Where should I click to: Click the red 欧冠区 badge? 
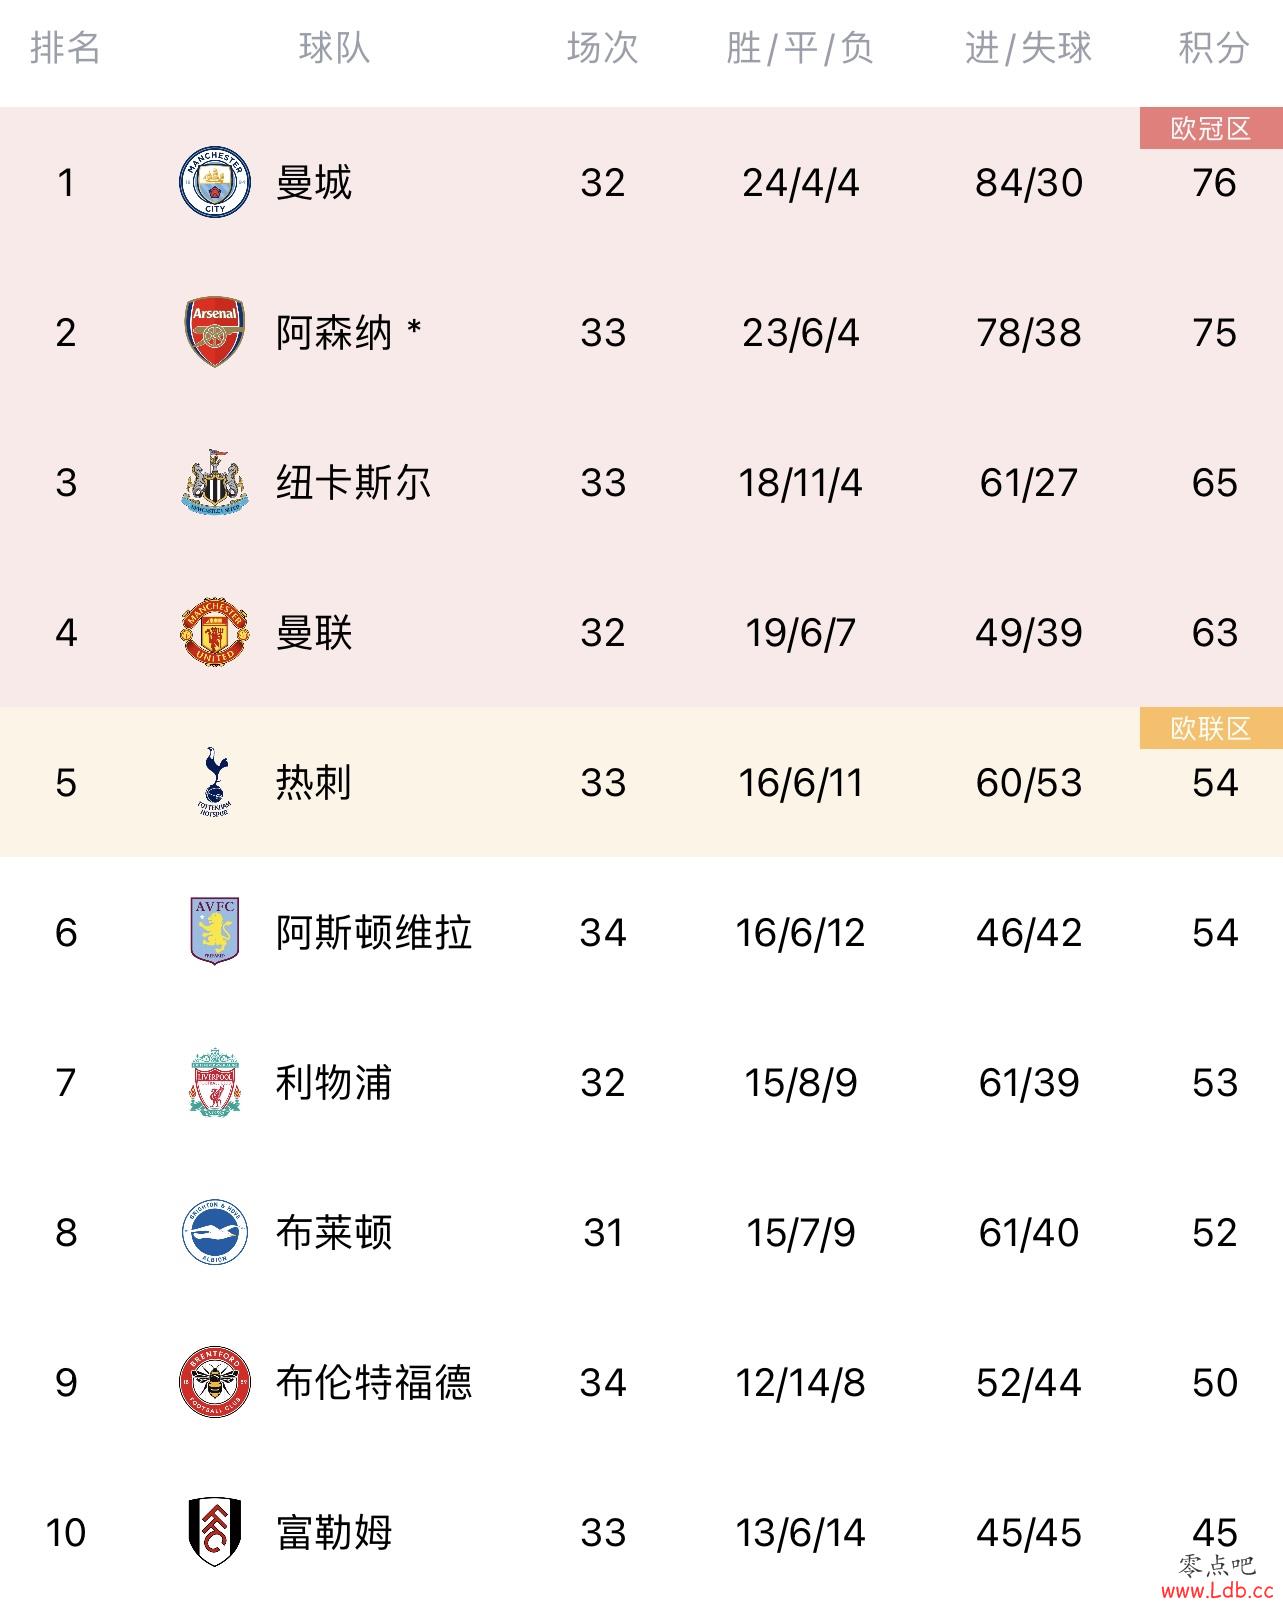(x=1211, y=128)
